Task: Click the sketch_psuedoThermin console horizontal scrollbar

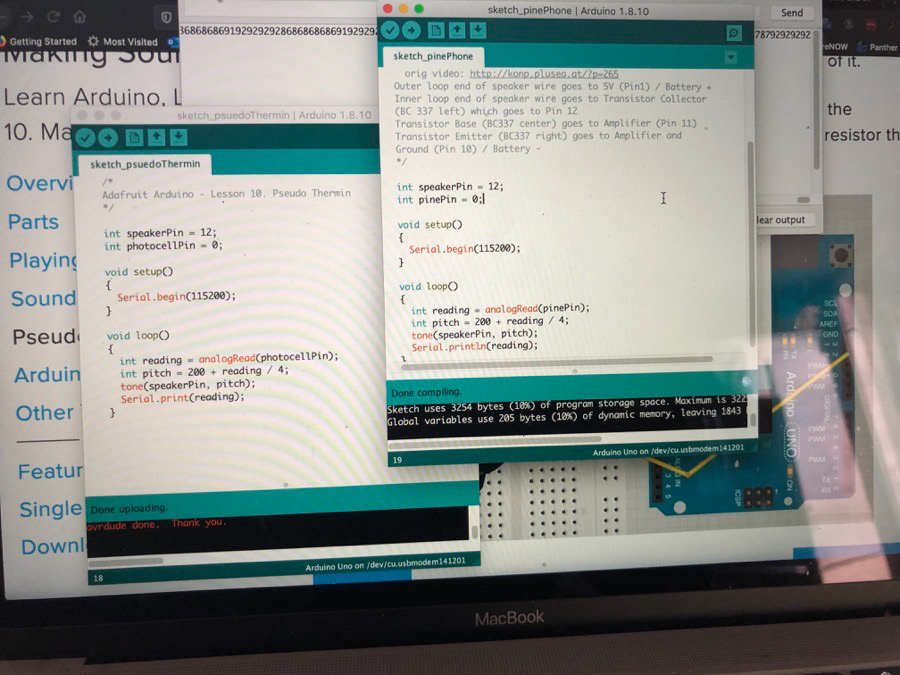Action: (x=126, y=561)
